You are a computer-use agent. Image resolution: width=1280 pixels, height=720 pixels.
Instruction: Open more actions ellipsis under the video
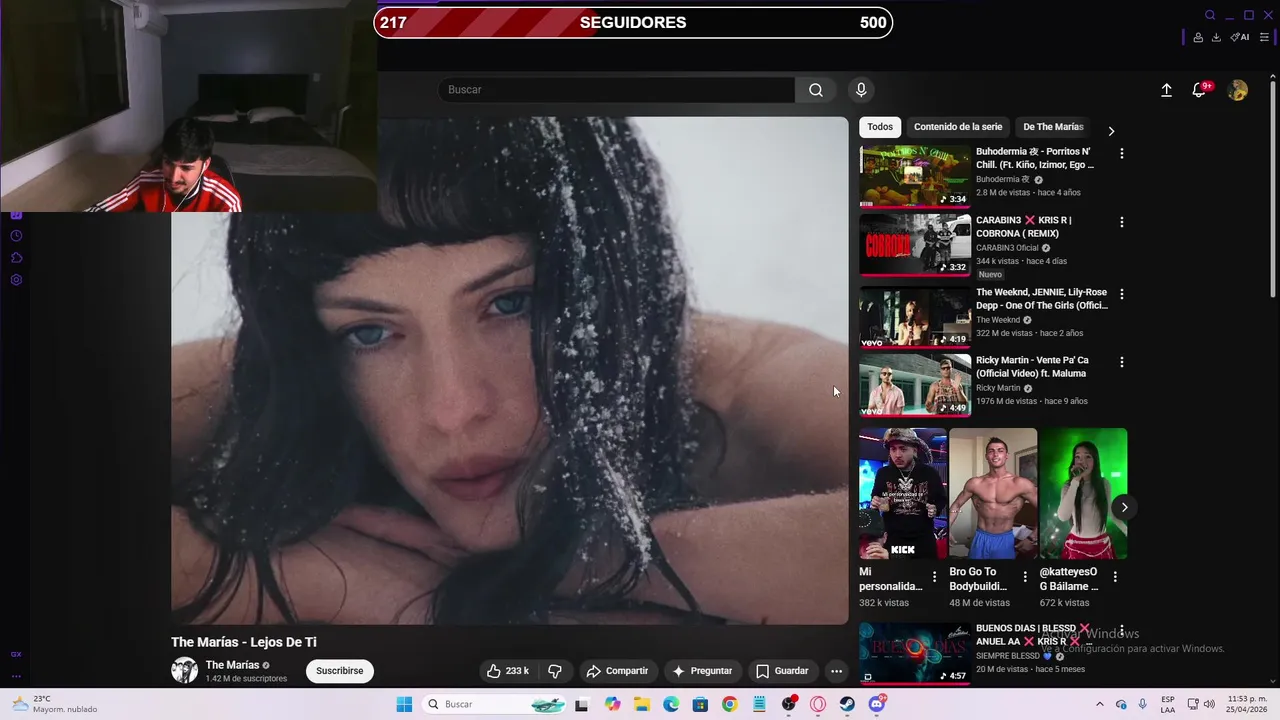(837, 671)
